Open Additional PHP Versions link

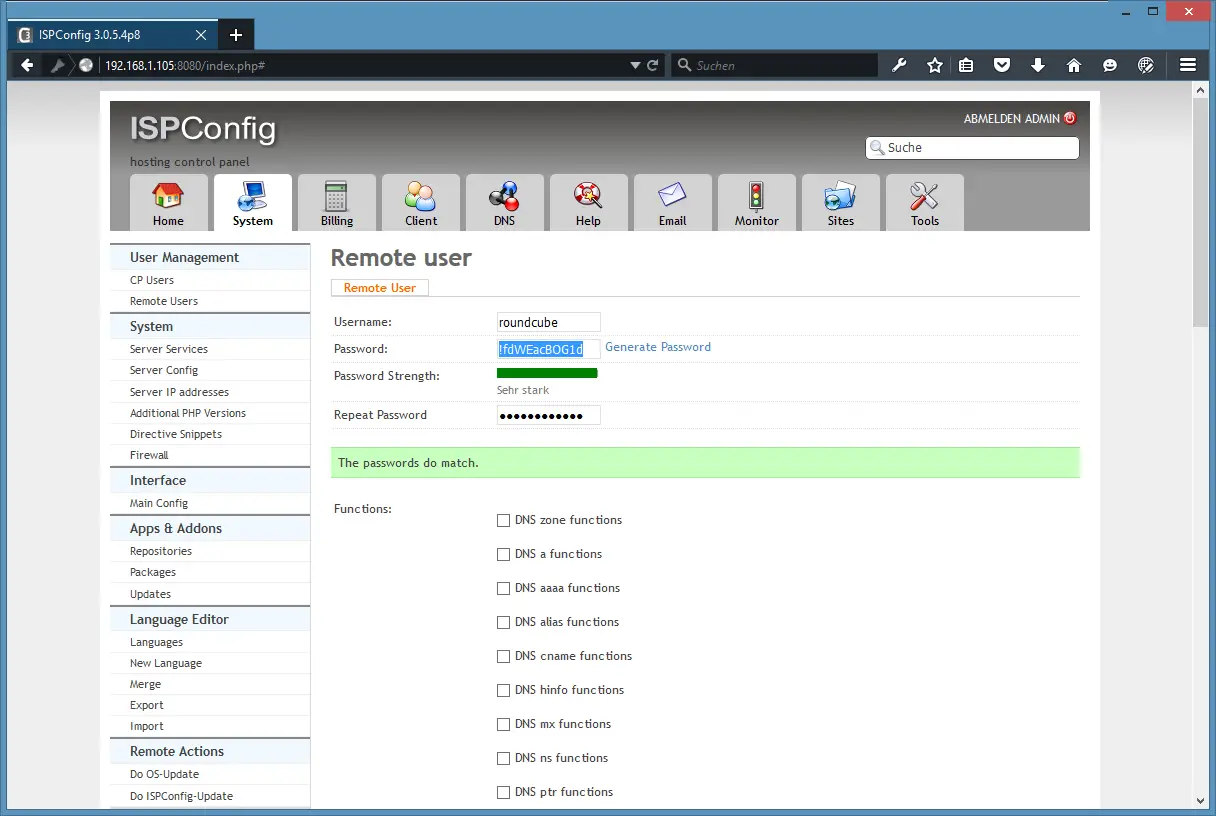point(188,413)
